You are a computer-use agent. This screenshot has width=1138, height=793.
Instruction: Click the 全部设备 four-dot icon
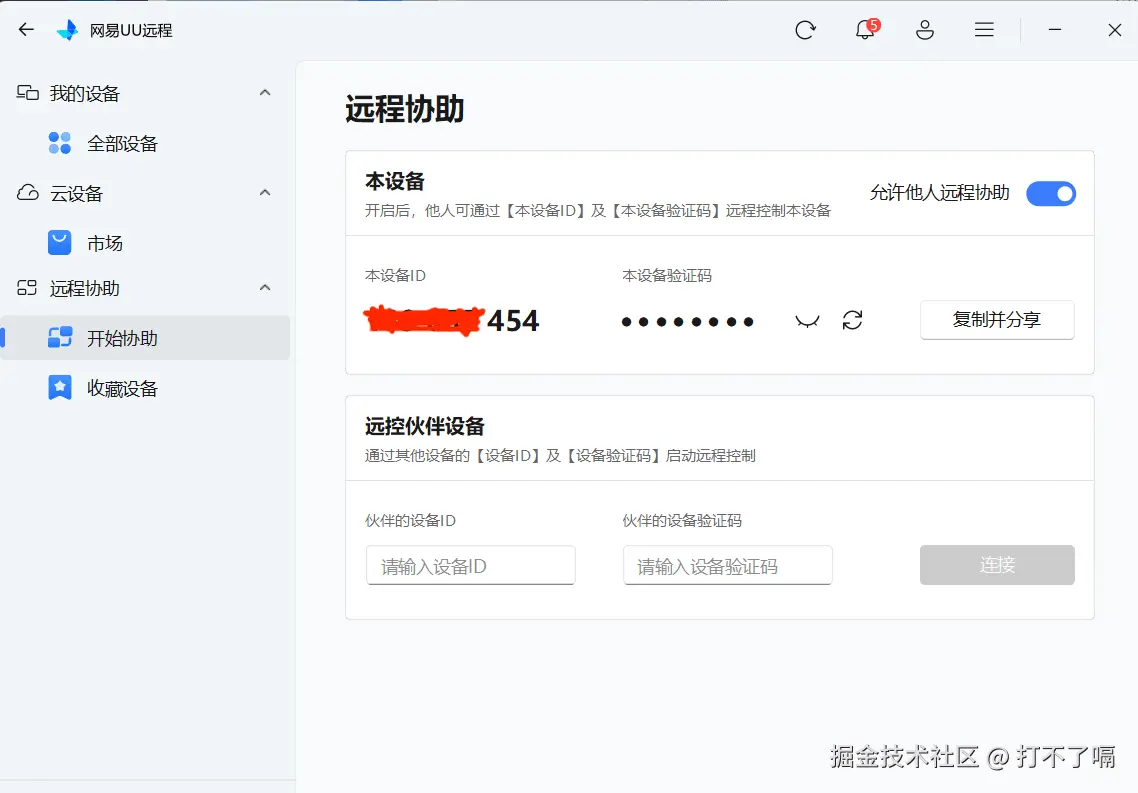pos(60,143)
